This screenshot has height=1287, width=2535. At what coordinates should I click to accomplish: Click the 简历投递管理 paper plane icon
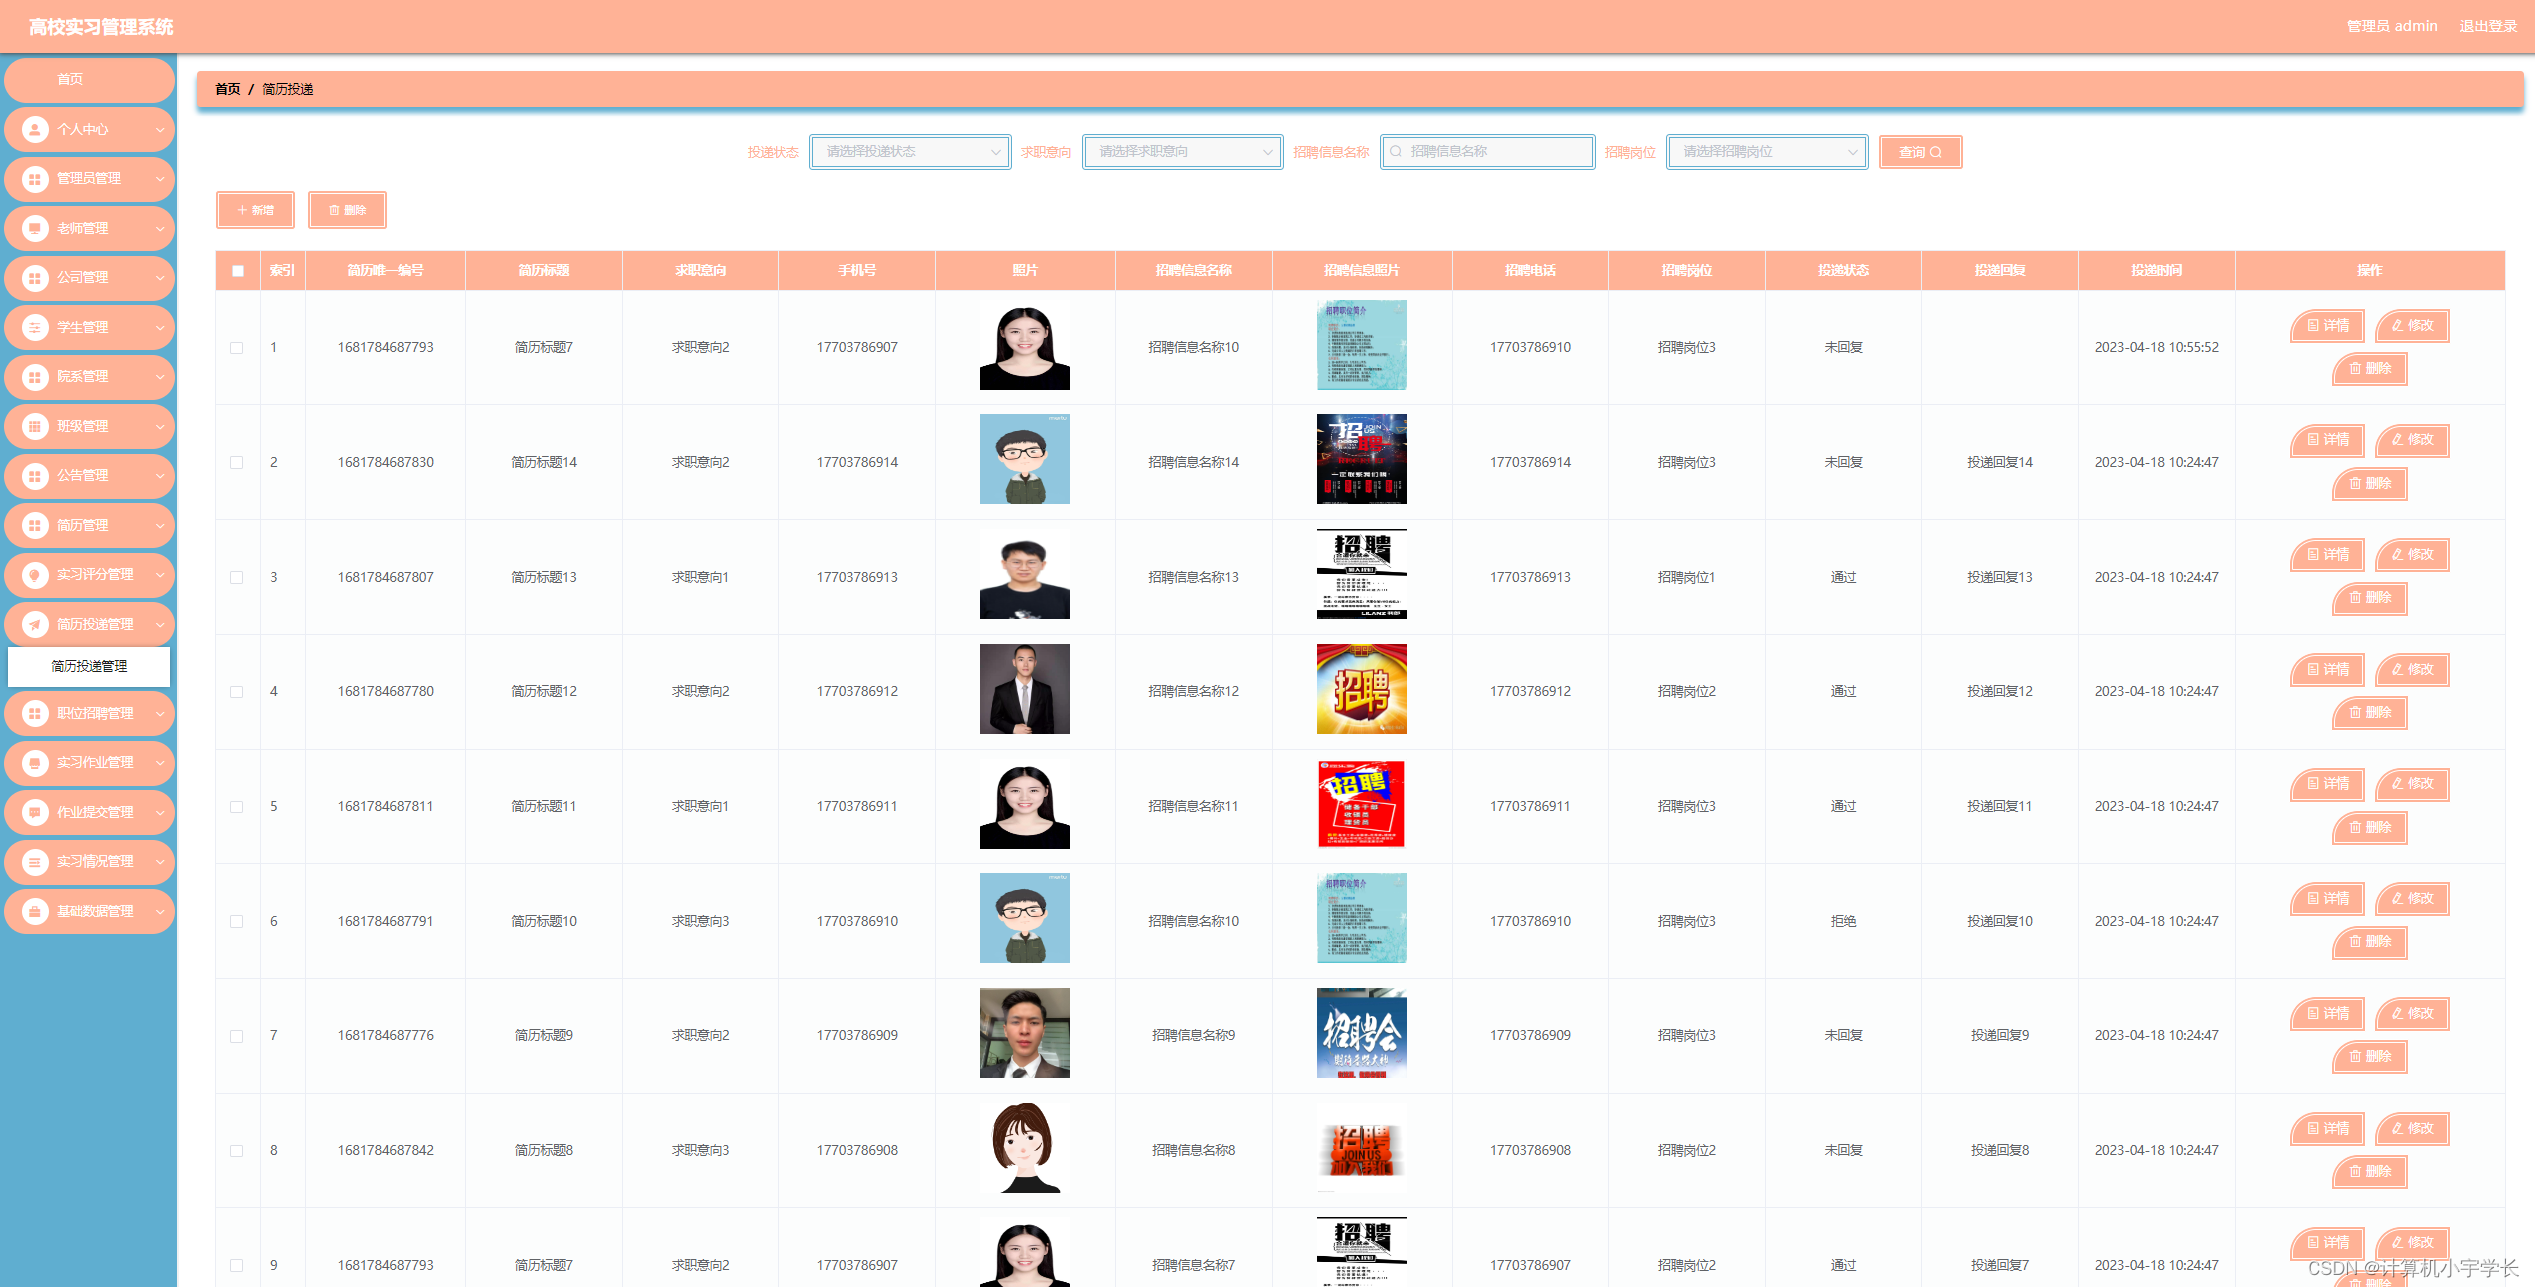coord(35,624)
